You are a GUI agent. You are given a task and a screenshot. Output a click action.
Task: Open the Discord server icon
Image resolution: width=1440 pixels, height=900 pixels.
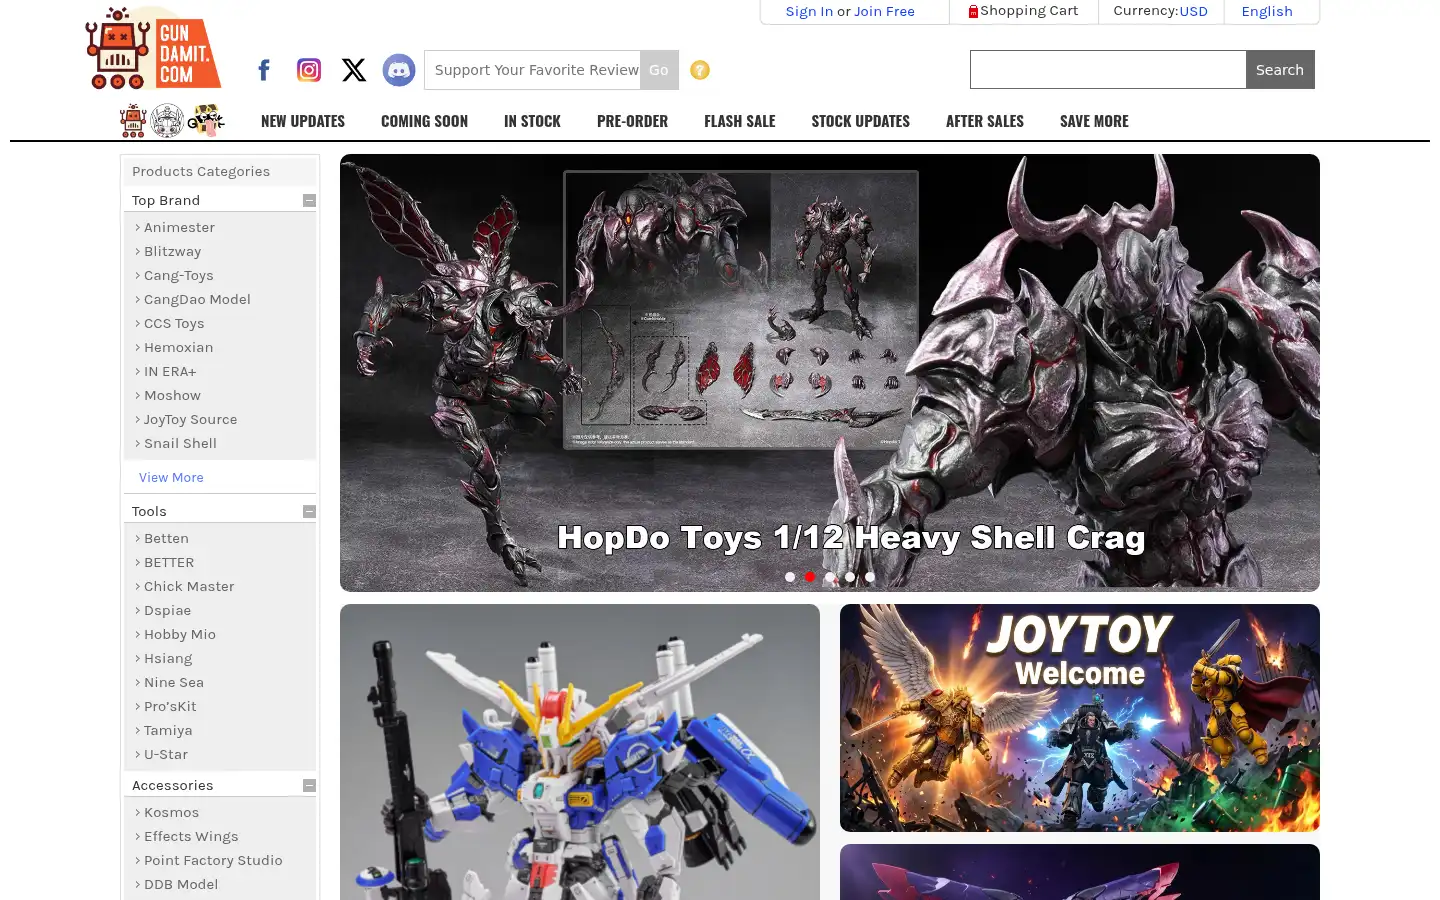(399, 70)
